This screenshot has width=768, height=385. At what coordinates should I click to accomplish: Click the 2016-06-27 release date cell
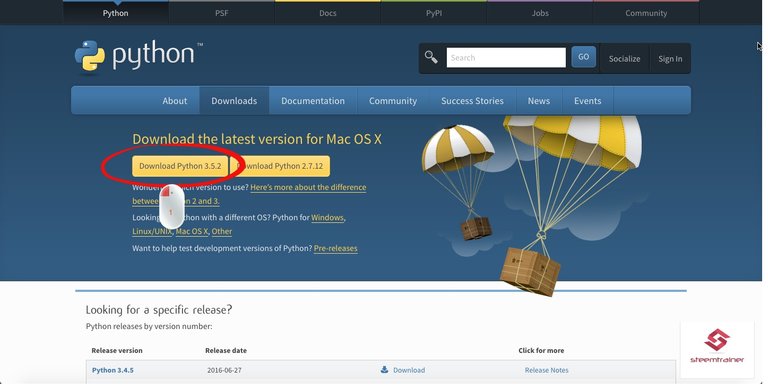click(x=224, y=370)
